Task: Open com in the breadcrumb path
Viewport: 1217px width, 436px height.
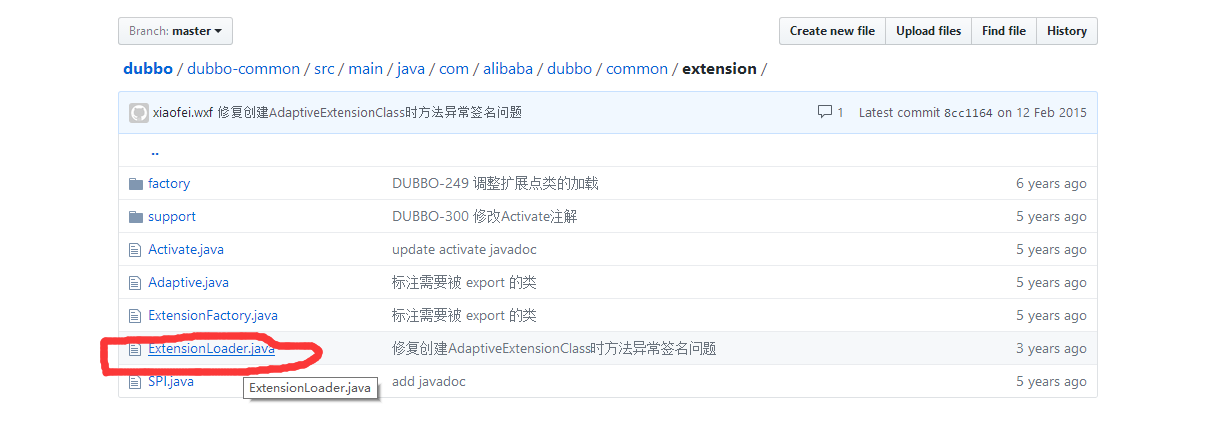Action: click(454, 69)
